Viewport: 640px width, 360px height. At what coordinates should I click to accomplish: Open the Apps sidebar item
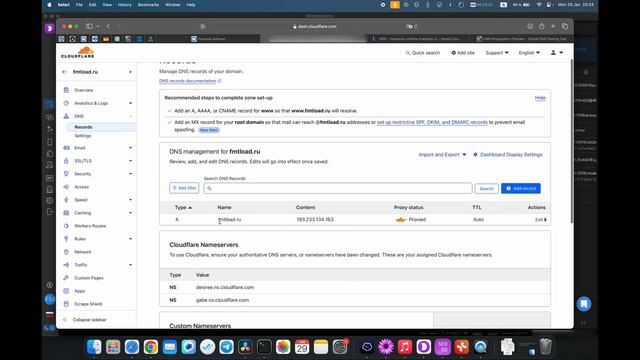79,291
